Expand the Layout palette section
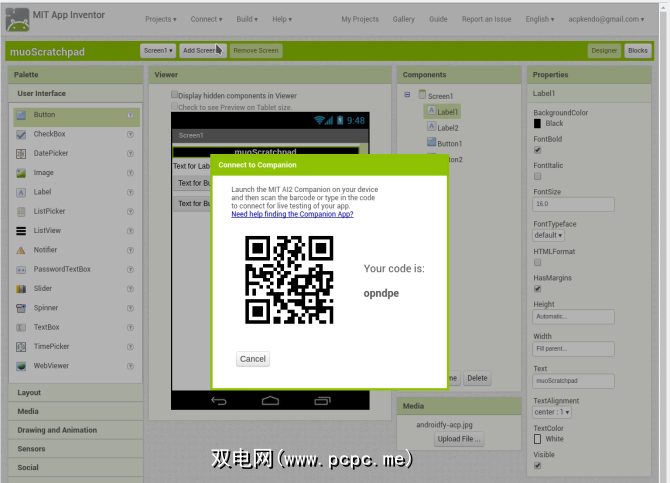This screenshot has height=483, width=670. pos(76,393)
